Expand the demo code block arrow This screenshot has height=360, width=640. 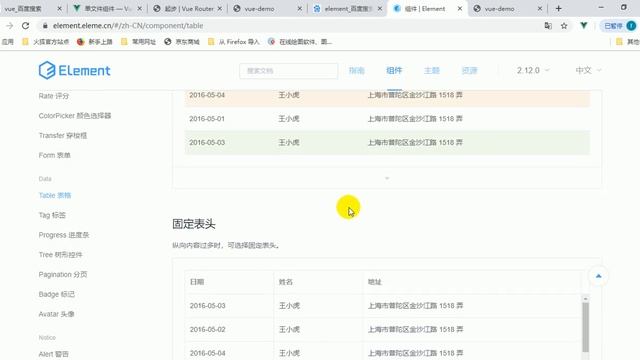pos(387,178)
